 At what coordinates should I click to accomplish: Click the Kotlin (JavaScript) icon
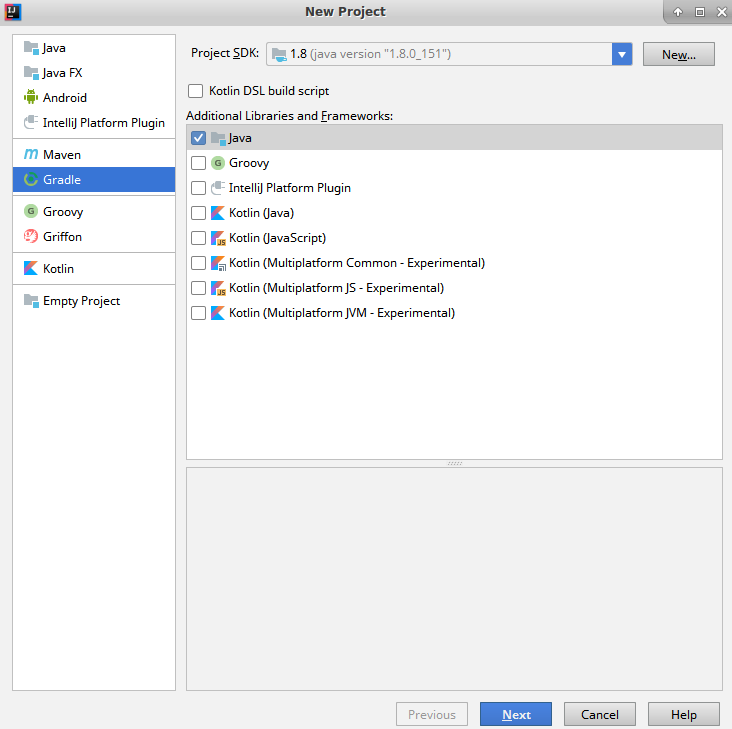(218, 238)
